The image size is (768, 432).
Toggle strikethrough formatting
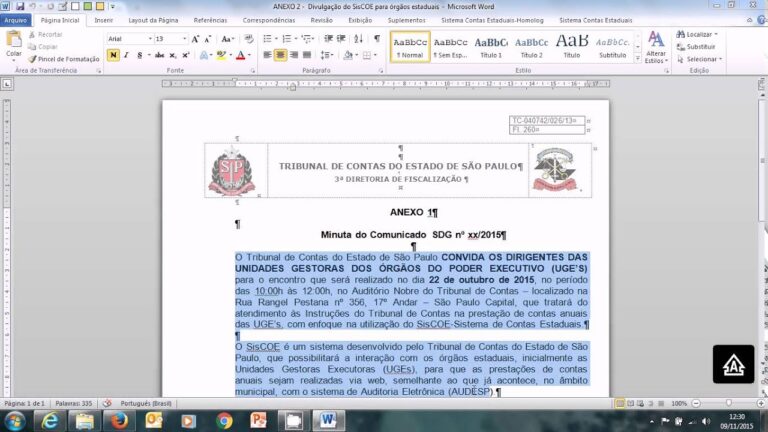point(159,55)
